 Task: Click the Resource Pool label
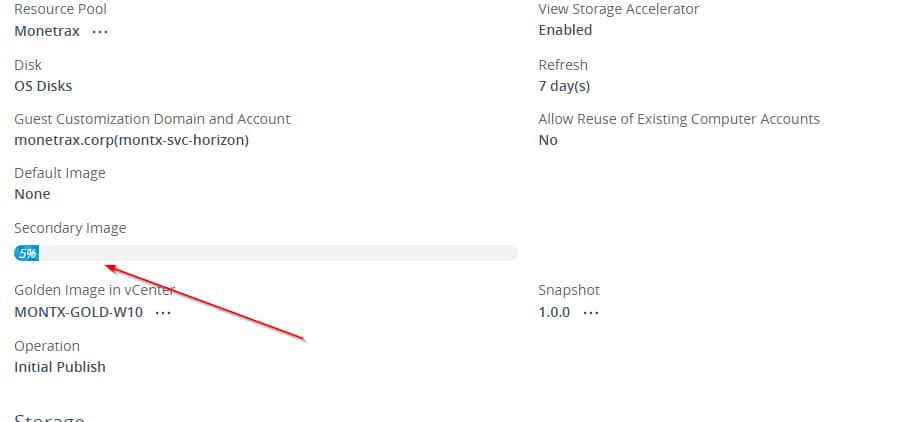[60, 9]
